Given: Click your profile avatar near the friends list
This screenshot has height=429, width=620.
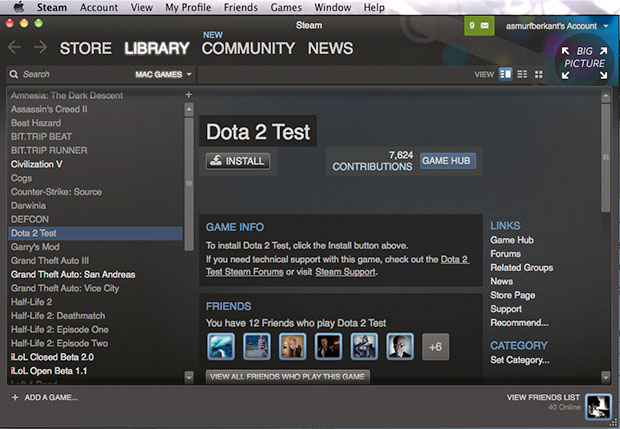Looking at the screenshot, I should (x=598, y=406).
